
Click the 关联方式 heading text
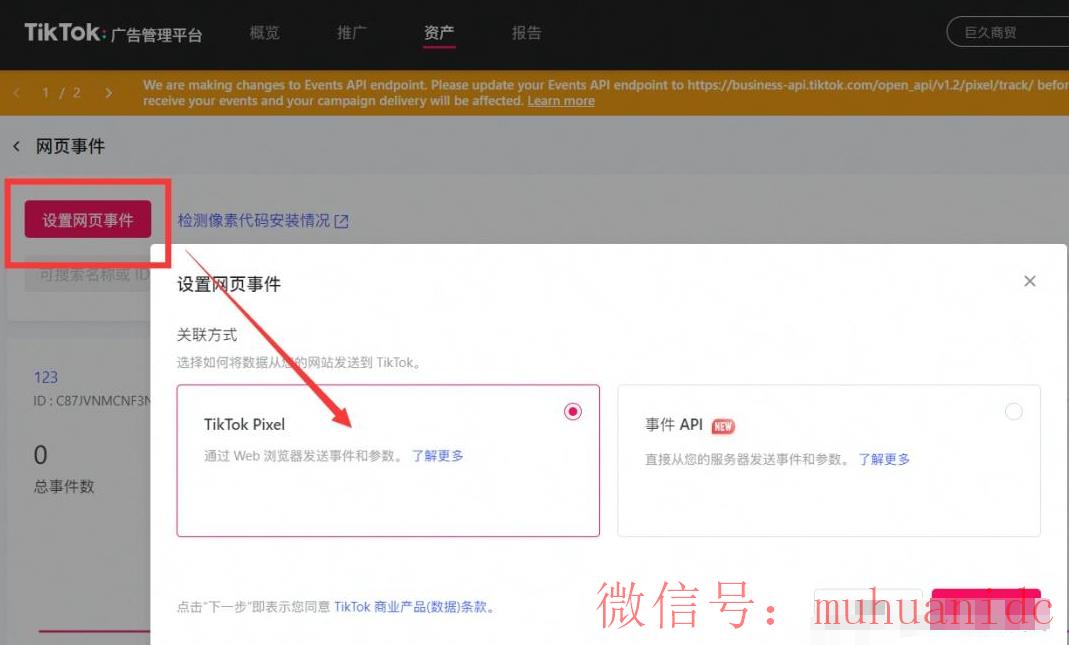pos(207,335)
